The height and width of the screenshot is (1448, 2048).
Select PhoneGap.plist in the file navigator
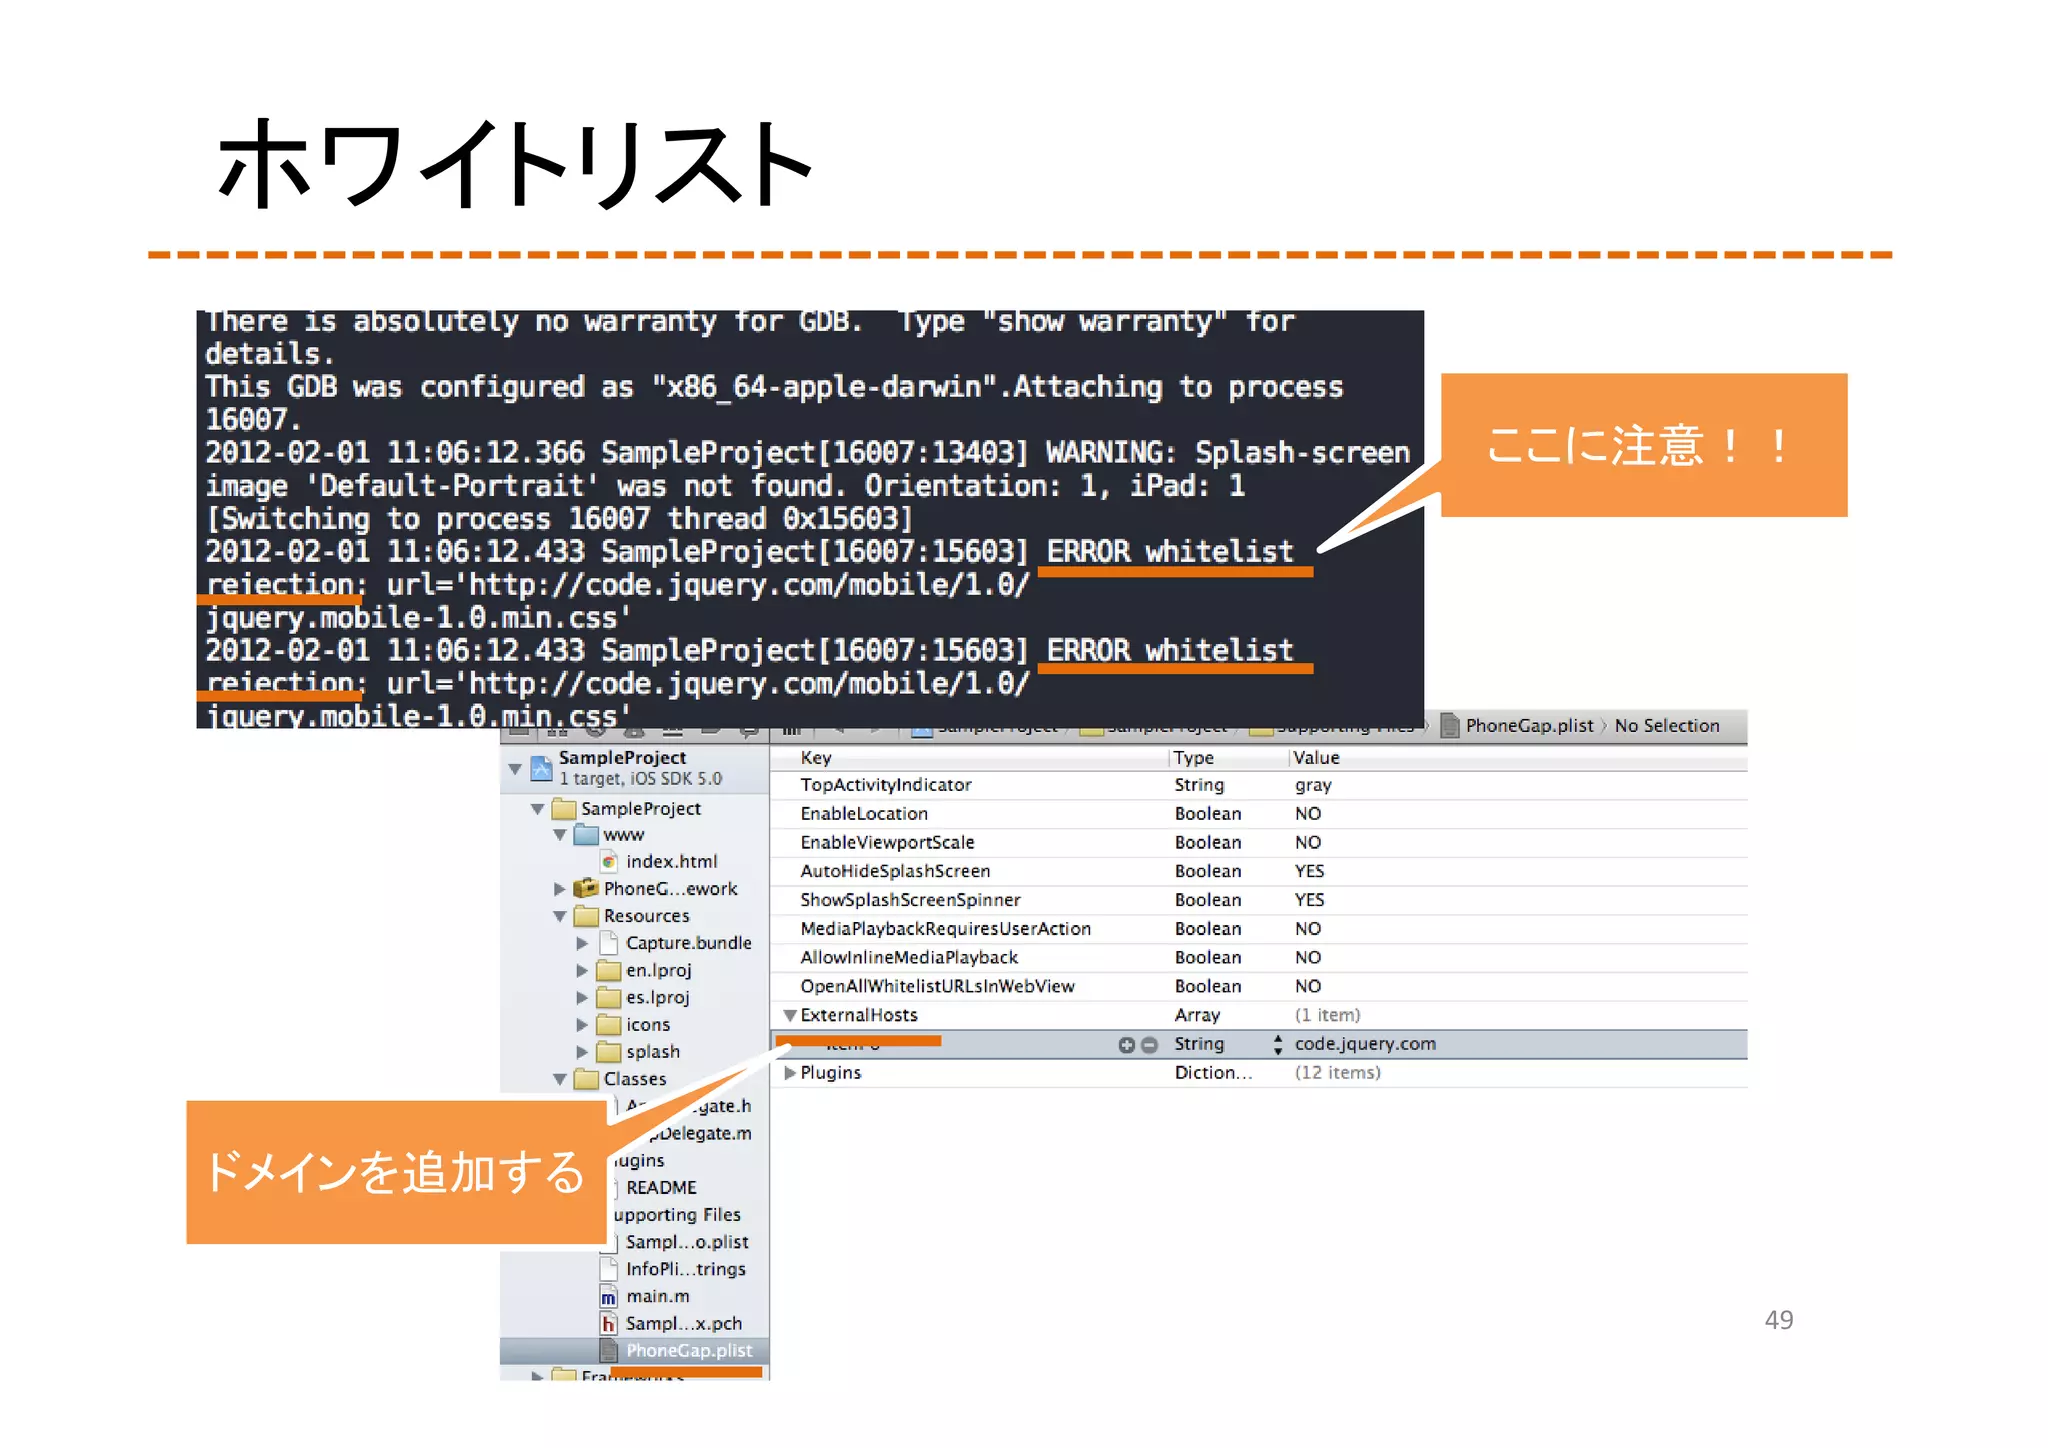point(688,1350)
